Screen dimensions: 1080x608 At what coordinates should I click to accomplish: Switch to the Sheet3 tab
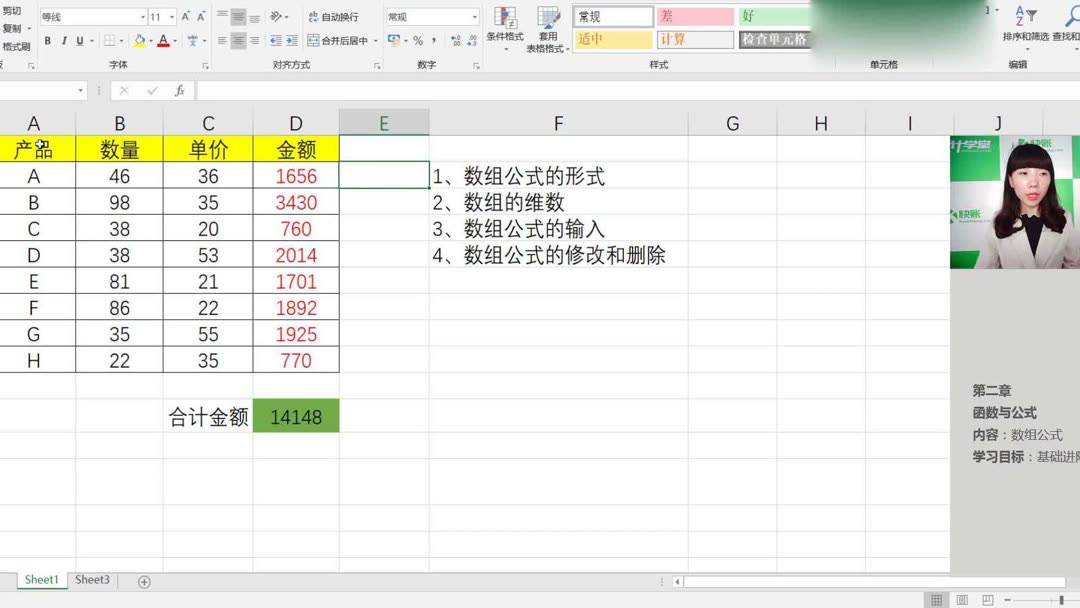(x=91, y=580)
